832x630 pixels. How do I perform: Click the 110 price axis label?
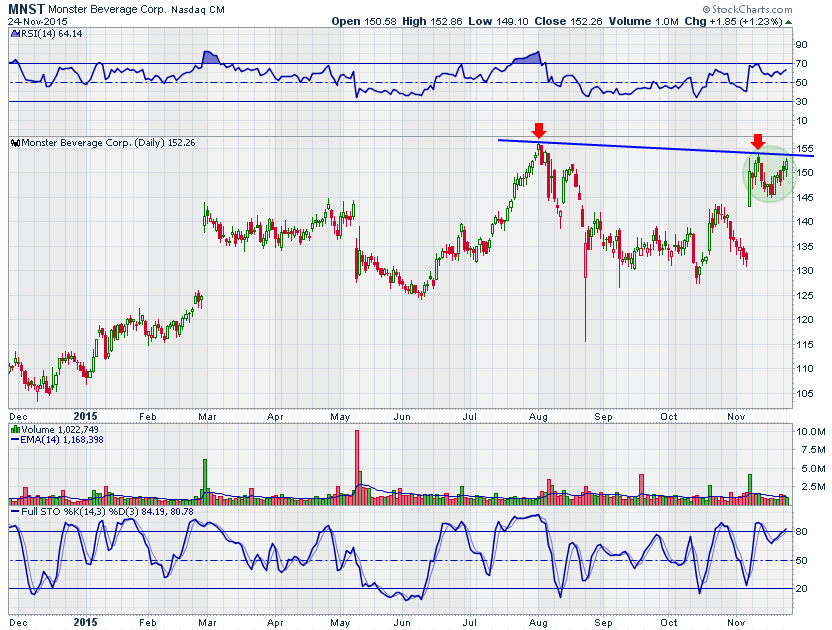coord(804,368)
